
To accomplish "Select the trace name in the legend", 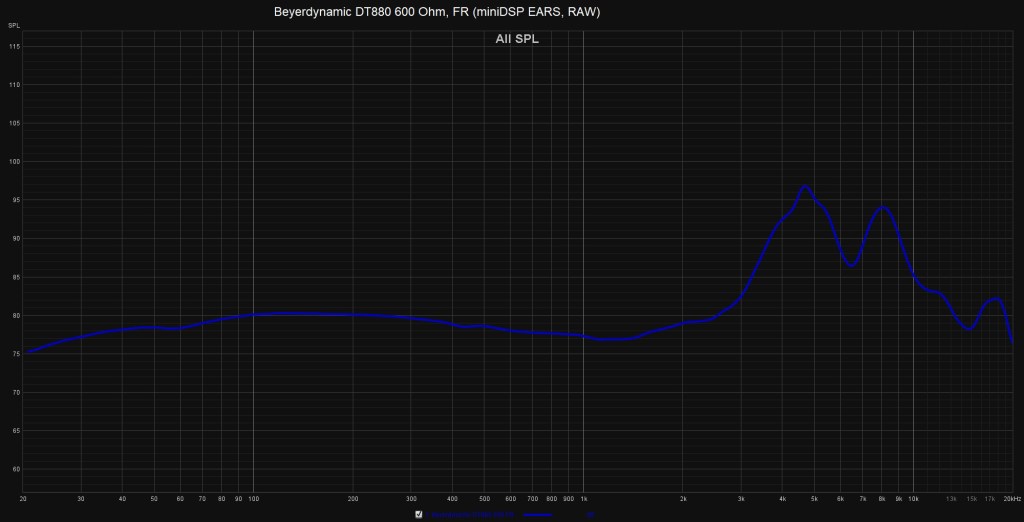I will tap(469, 515).
